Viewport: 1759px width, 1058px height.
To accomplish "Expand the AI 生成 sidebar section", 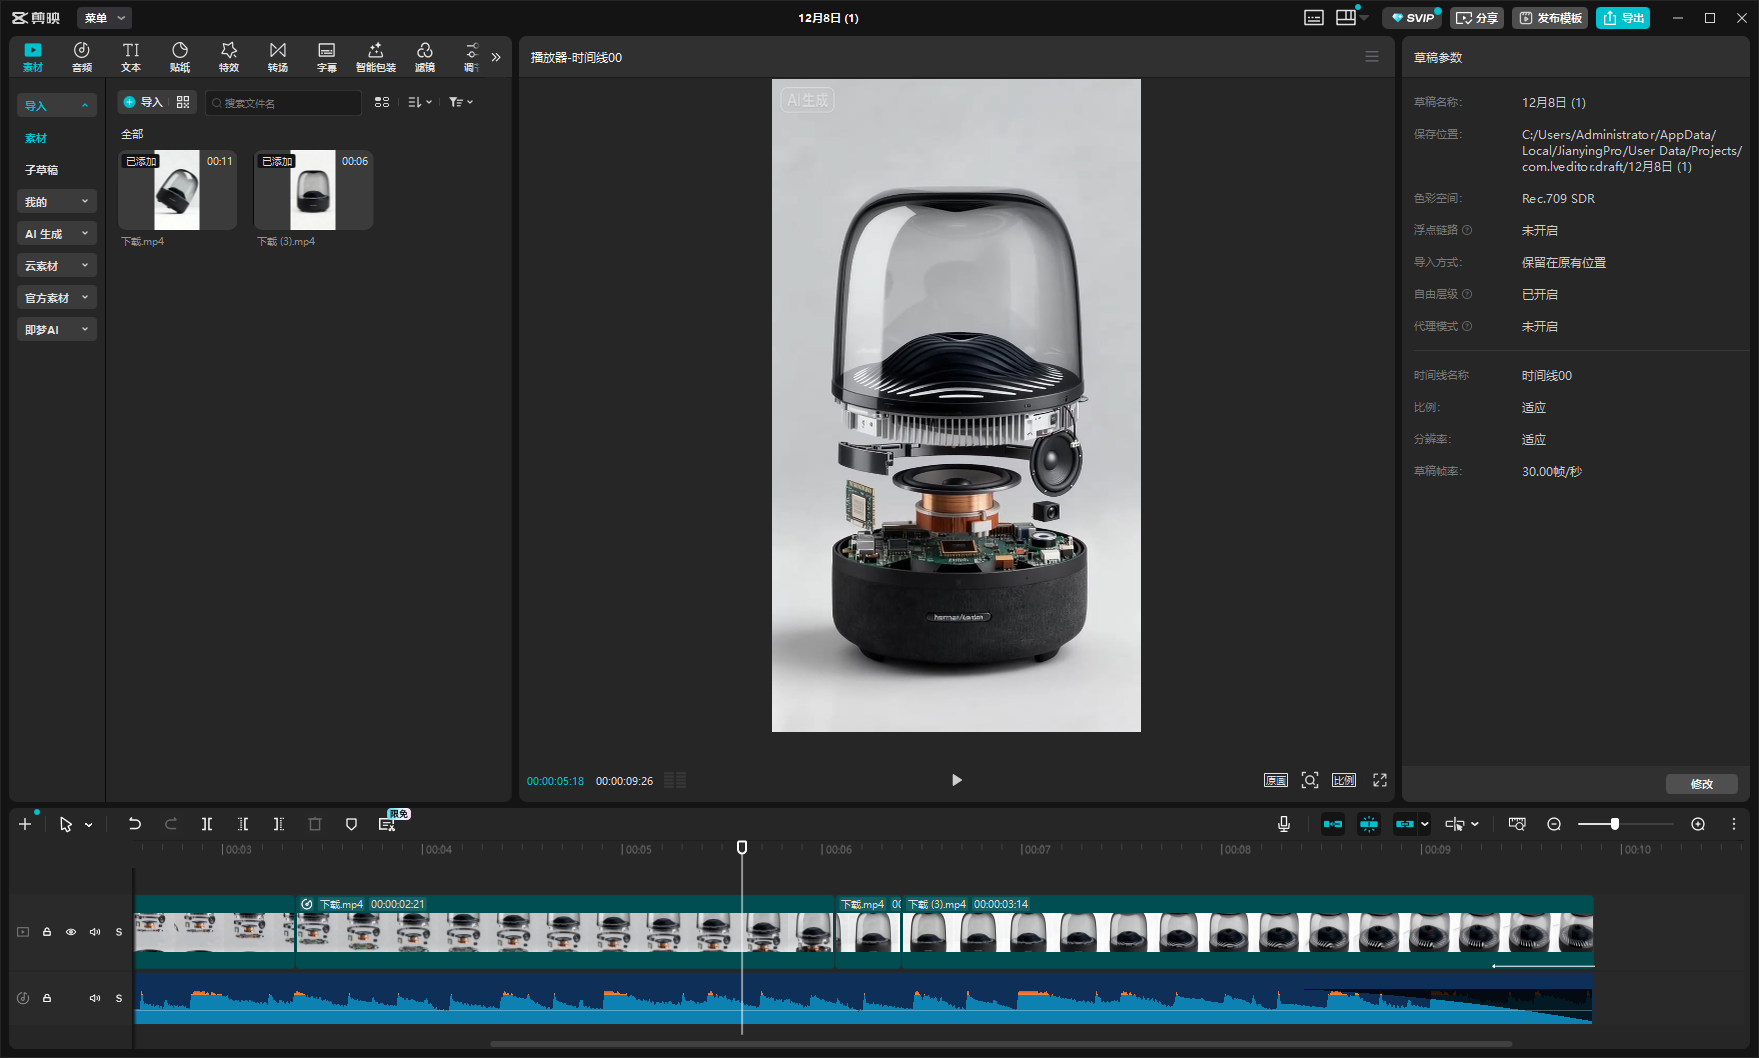I will point(56,234).
